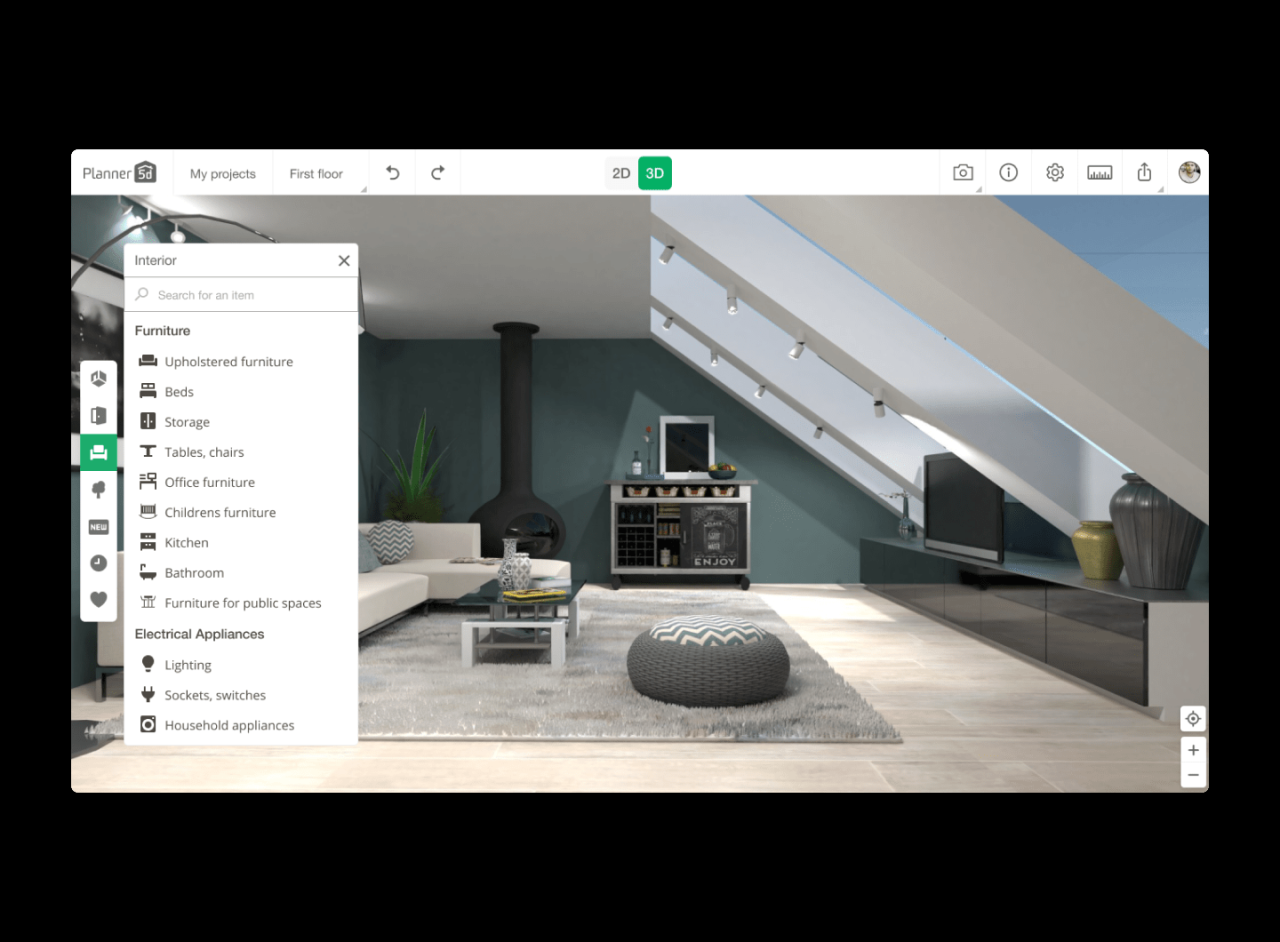Open My projects
Viewport: 1280px width, 942px height.
coord(223,173)
